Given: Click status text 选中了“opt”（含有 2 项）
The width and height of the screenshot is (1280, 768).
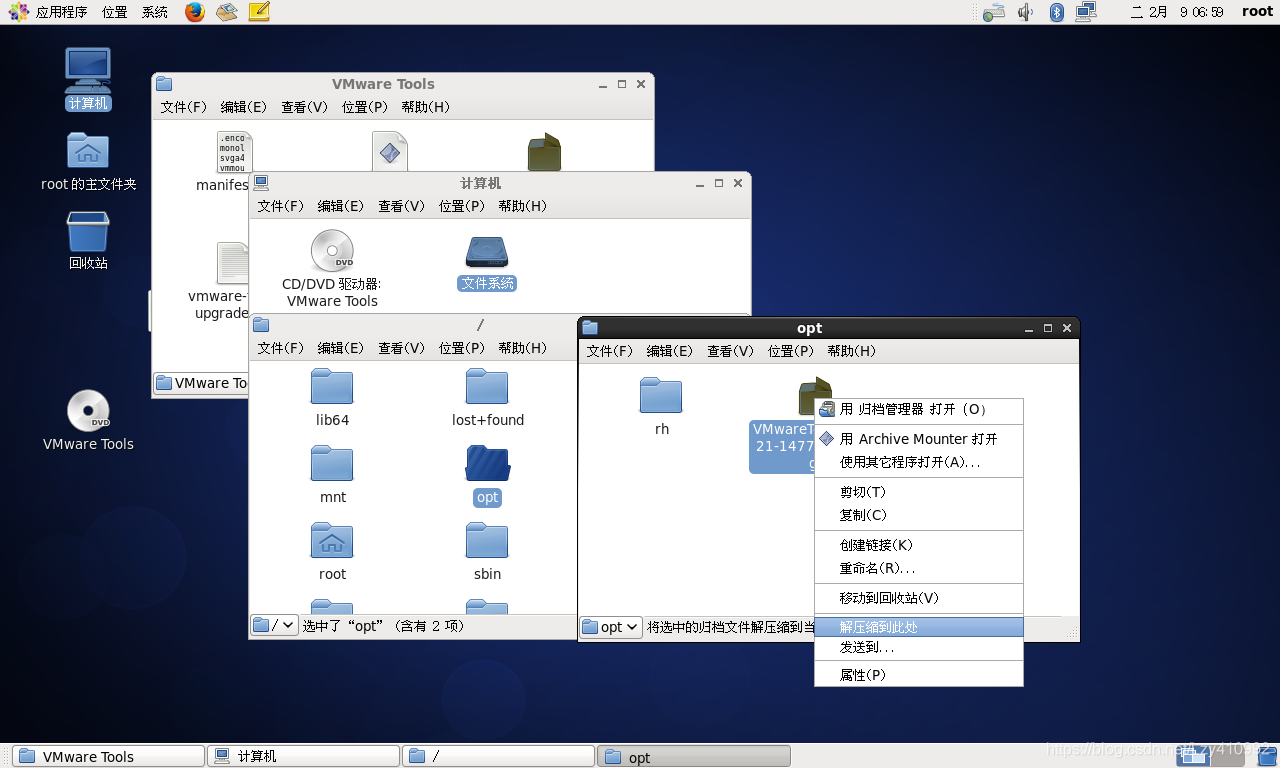Looking at the screenshot, I should click(x=384, y=626).
